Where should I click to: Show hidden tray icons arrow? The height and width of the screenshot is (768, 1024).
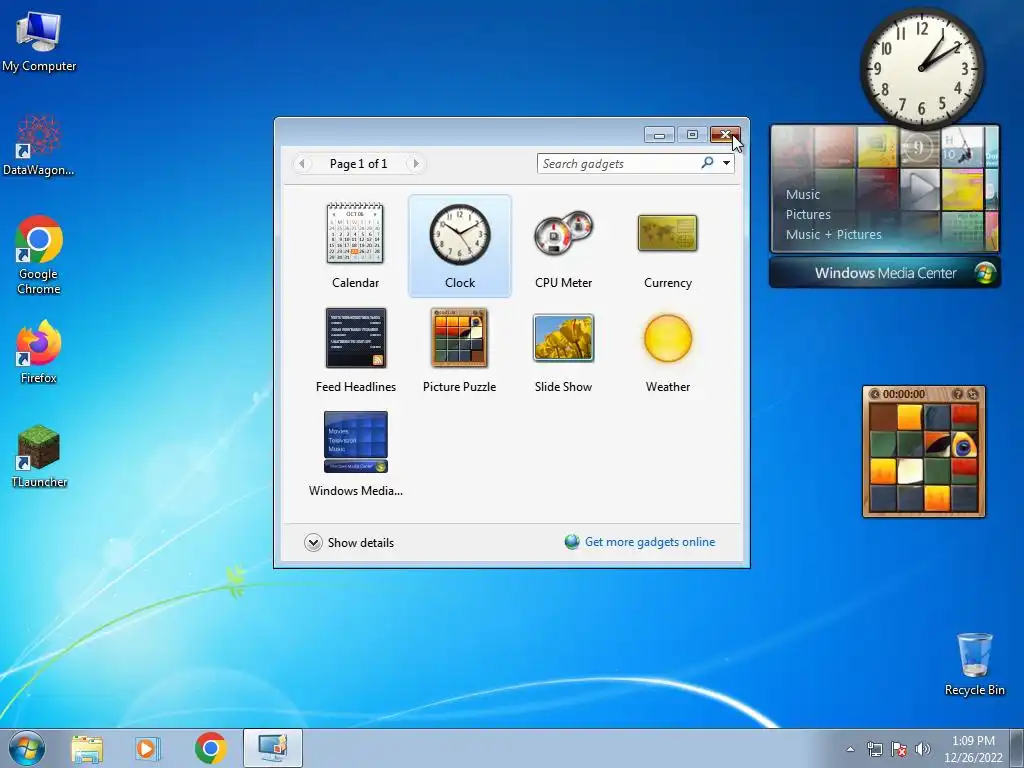click(850, 749)
